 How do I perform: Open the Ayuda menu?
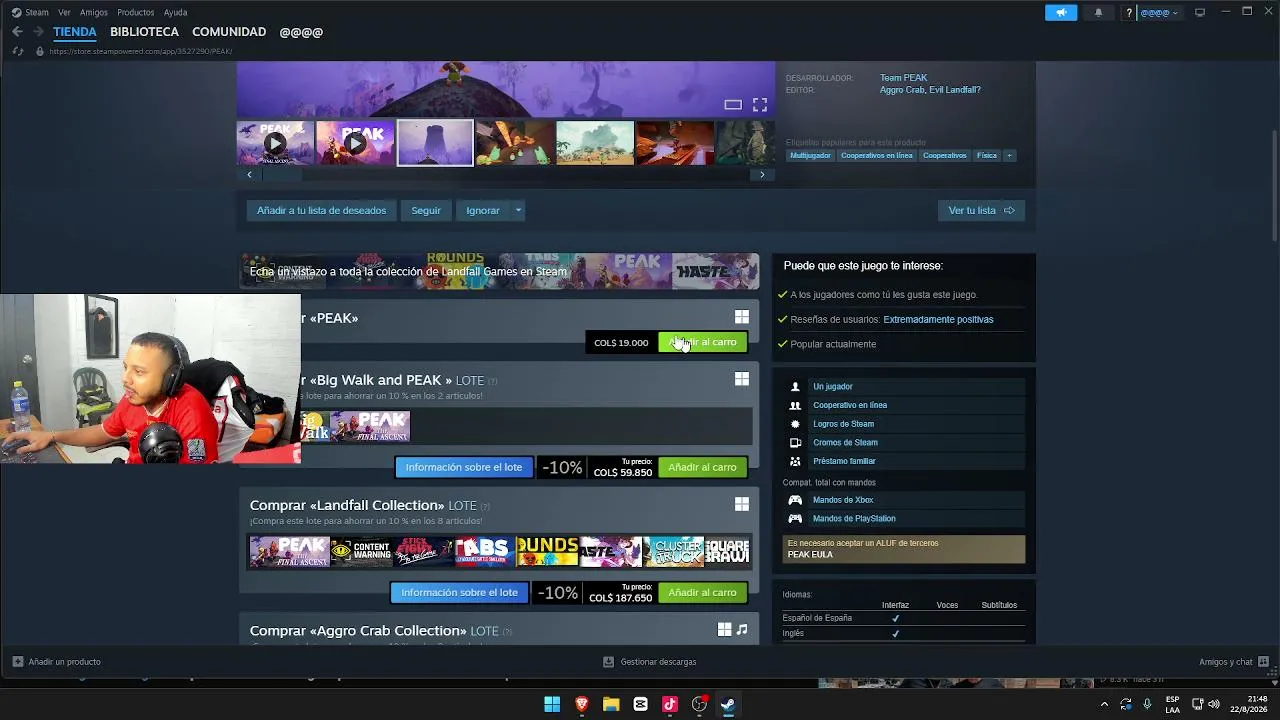click(175, 13)
